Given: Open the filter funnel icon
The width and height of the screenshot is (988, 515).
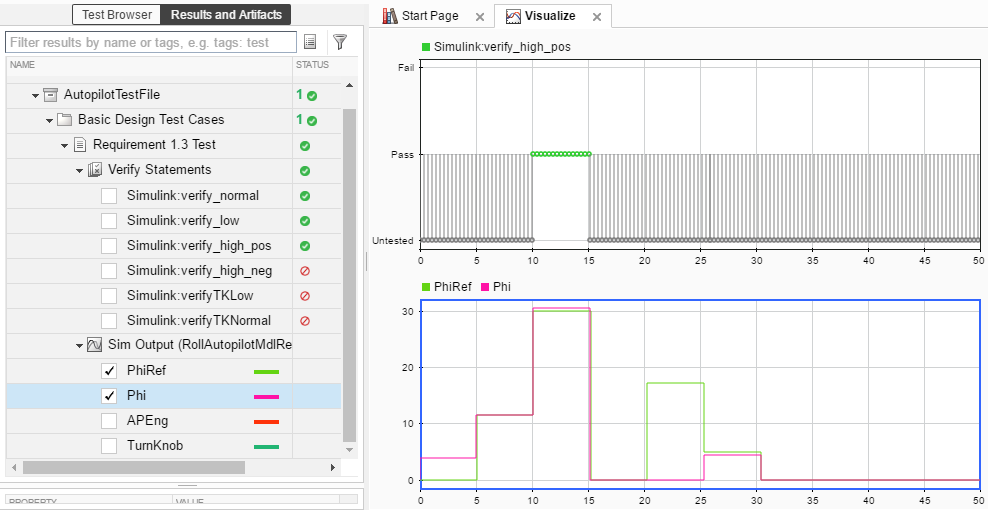Looking at the screenshot, I should coord(340,42).
